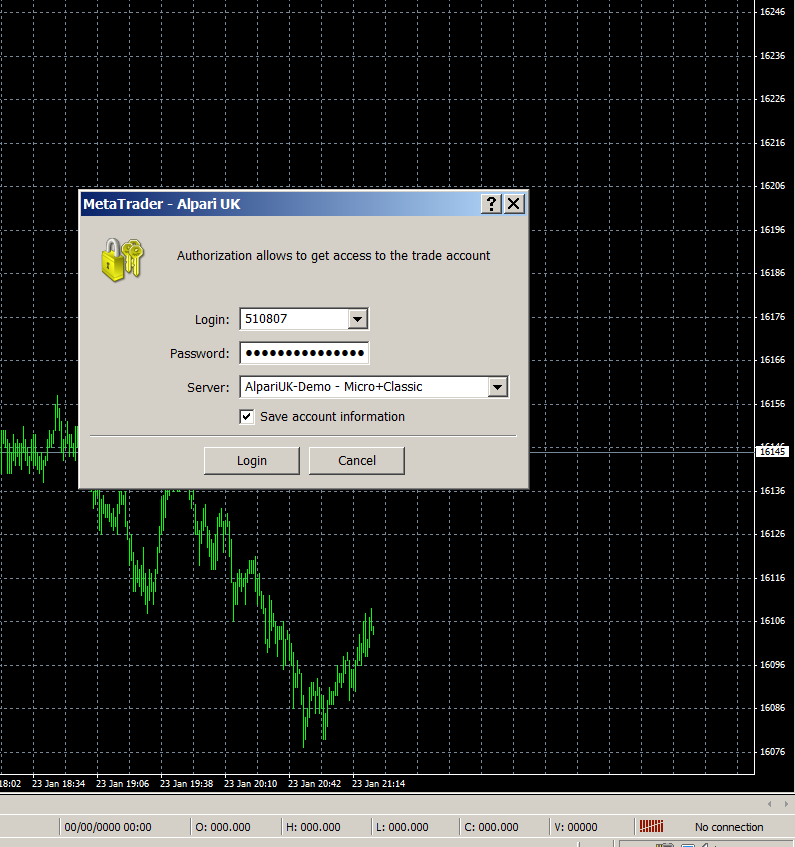Toggle Save account information checkbox
This screenshot has height=847, width=795.
tap(246, 416)
